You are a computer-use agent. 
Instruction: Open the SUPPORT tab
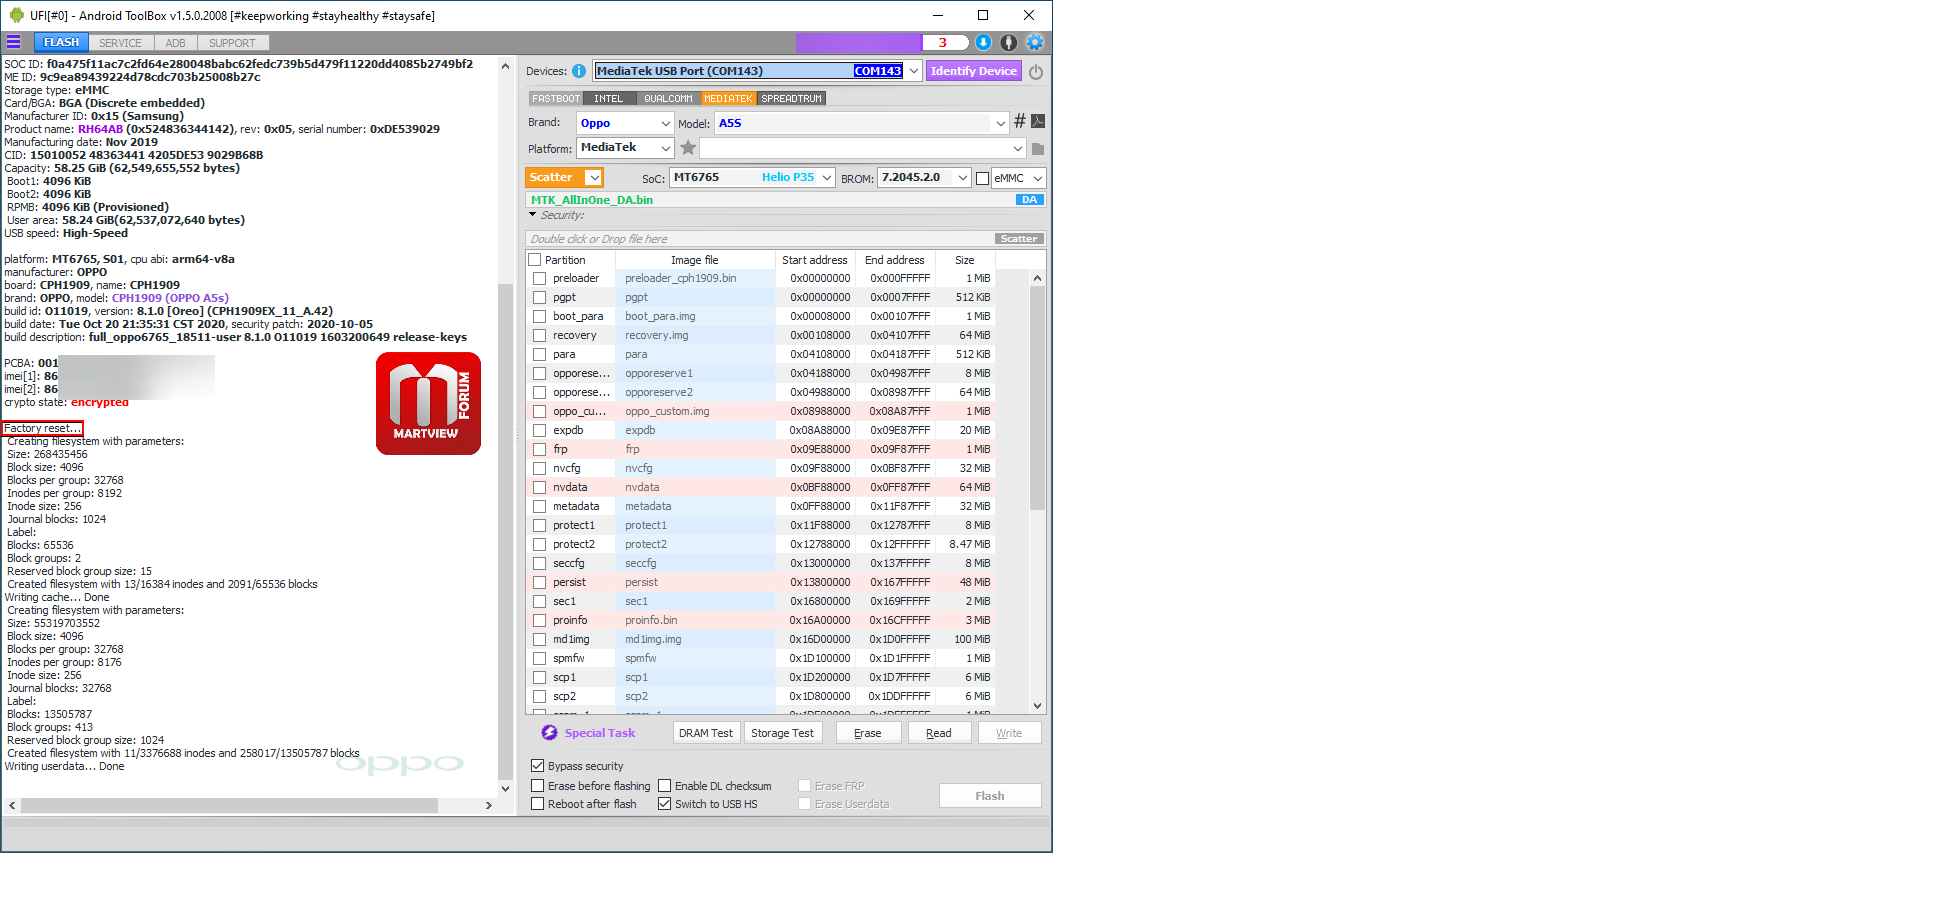pyautogui.click(x=232, y=43)
